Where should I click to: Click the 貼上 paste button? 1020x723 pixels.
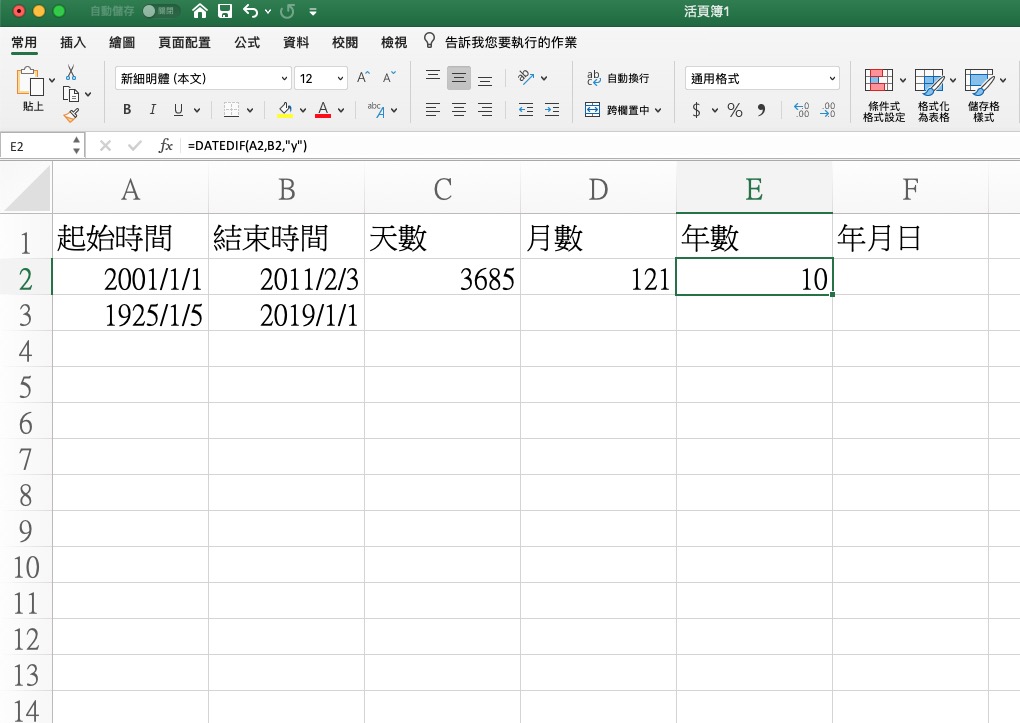tap(32, 88)
